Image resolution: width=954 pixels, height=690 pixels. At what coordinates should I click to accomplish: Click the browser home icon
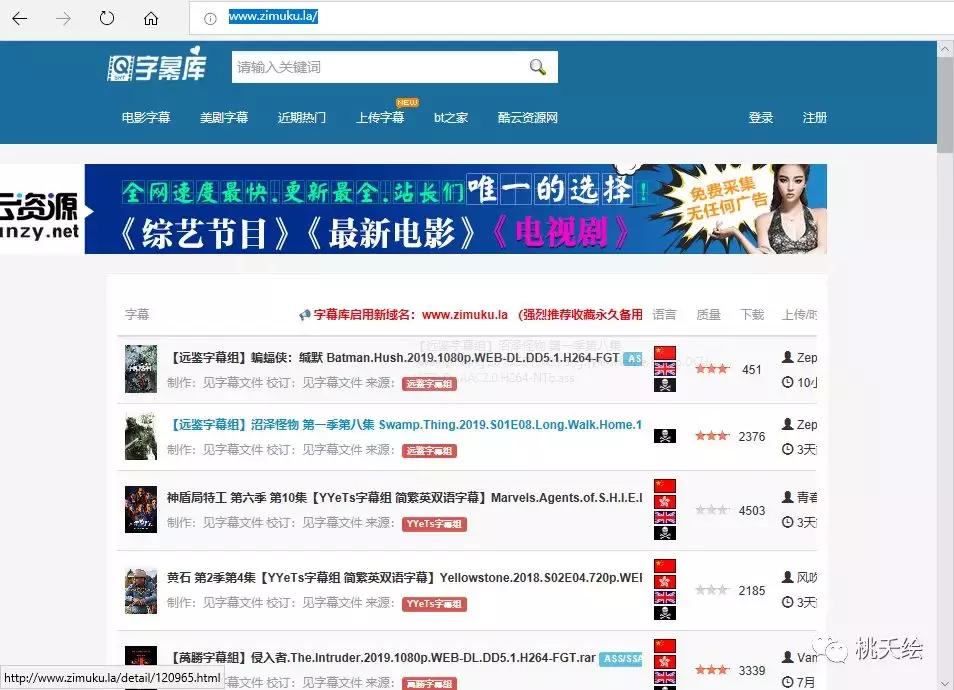click(150, 17)
